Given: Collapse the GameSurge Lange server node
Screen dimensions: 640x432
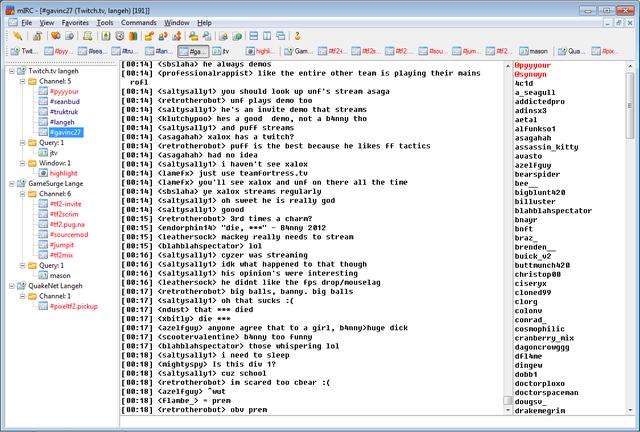Looking at the screenshot, I should 9,183.
